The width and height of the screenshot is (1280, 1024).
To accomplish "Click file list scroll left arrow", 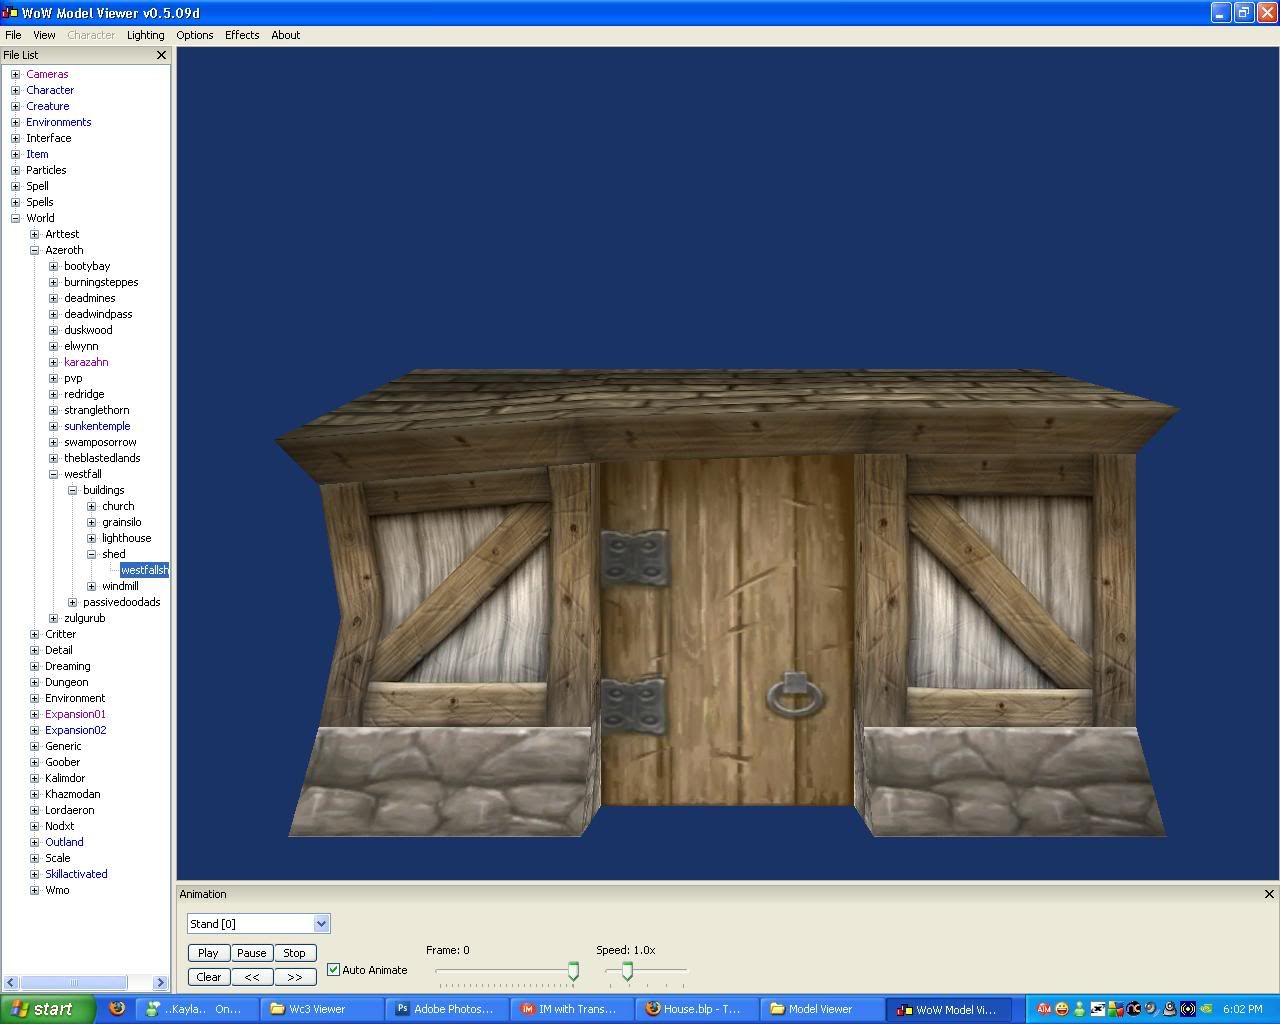I will click(10, 983).
